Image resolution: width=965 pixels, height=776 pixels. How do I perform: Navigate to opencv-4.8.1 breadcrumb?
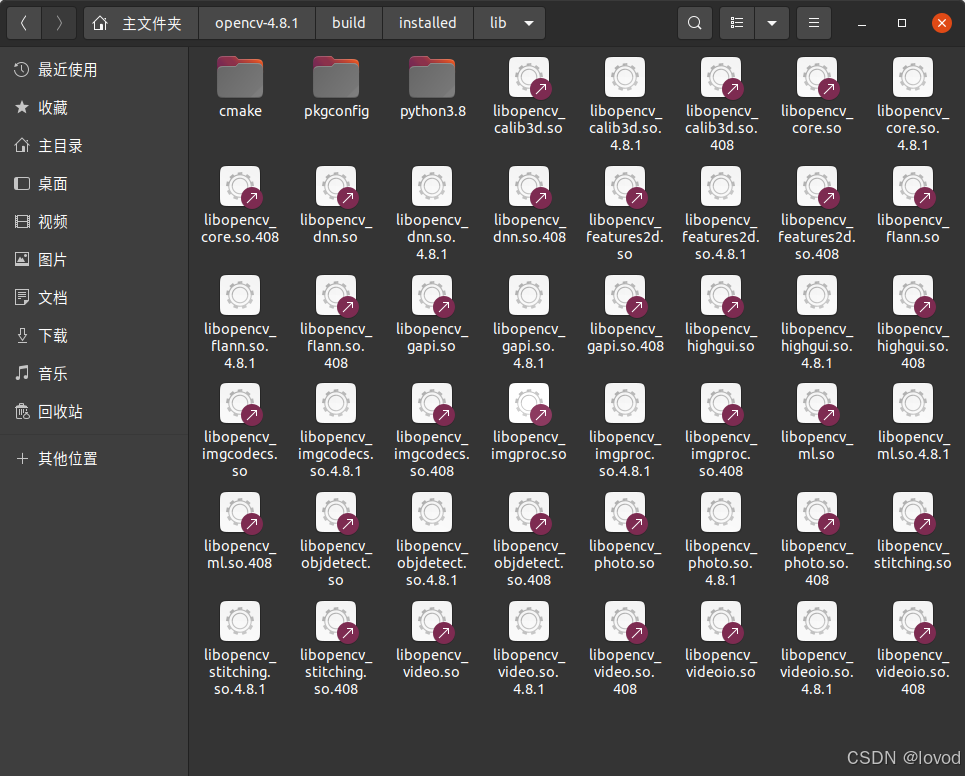[x=257, y=23]
